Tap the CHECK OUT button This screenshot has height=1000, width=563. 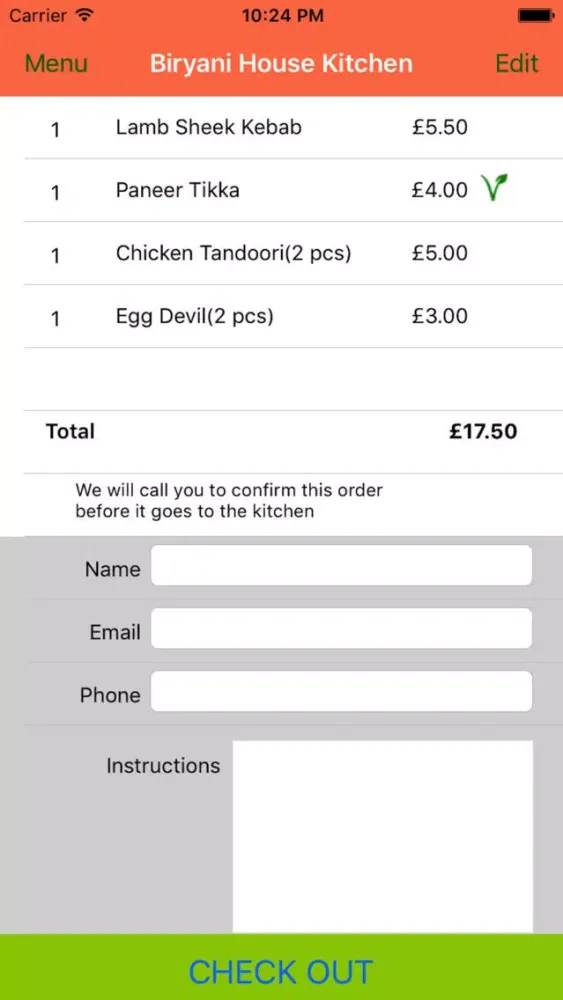point(281,967)
